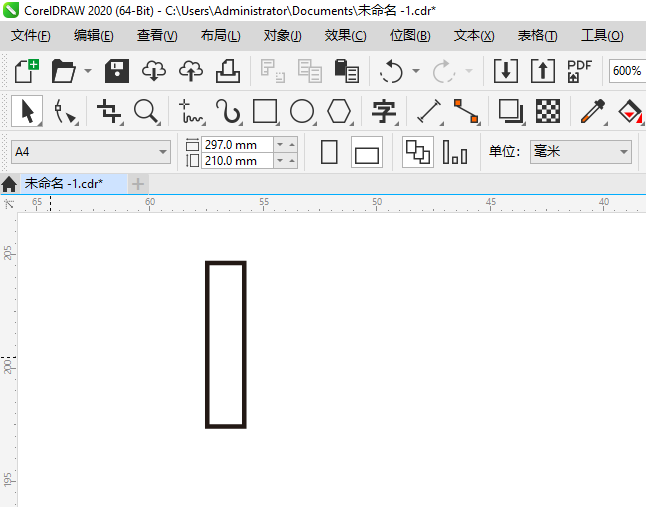Open the 效果(C) menu
The image size is (646, 507).
tap(345, 36)
